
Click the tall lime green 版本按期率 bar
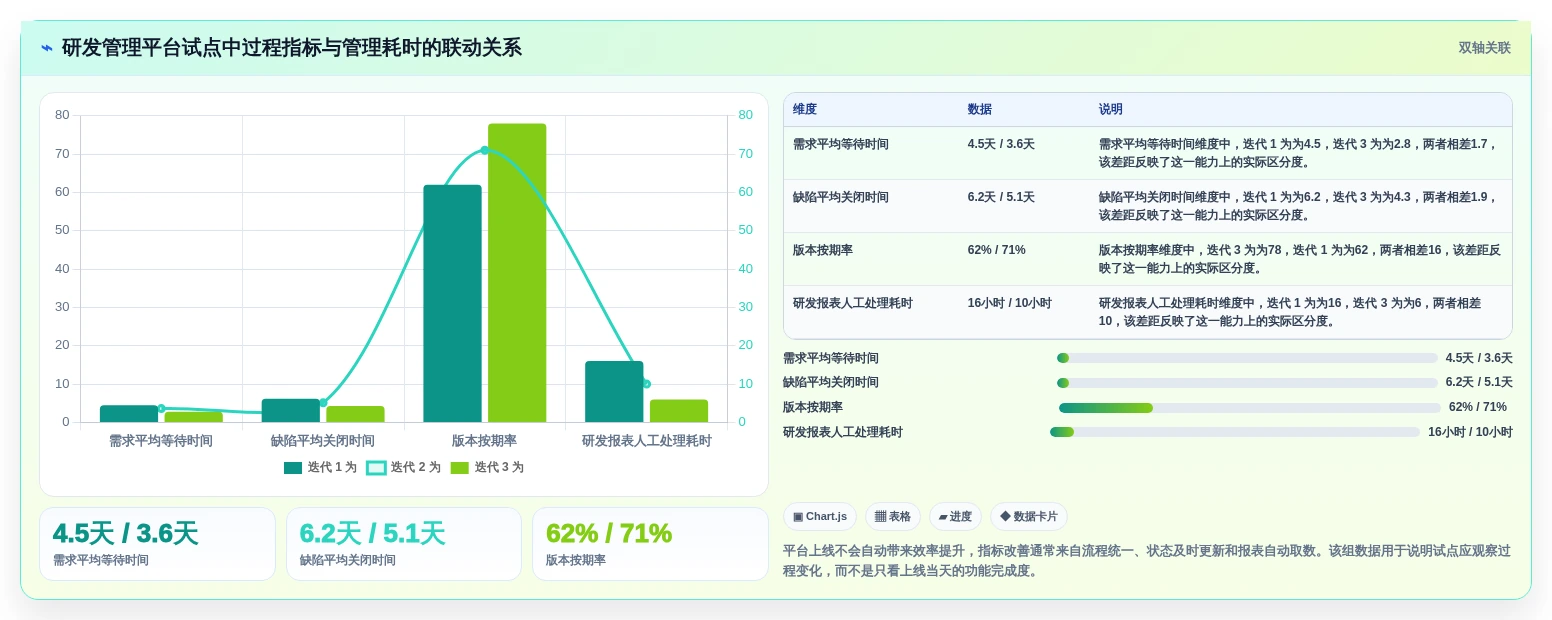pyautogui.click(x=517, y=273)
